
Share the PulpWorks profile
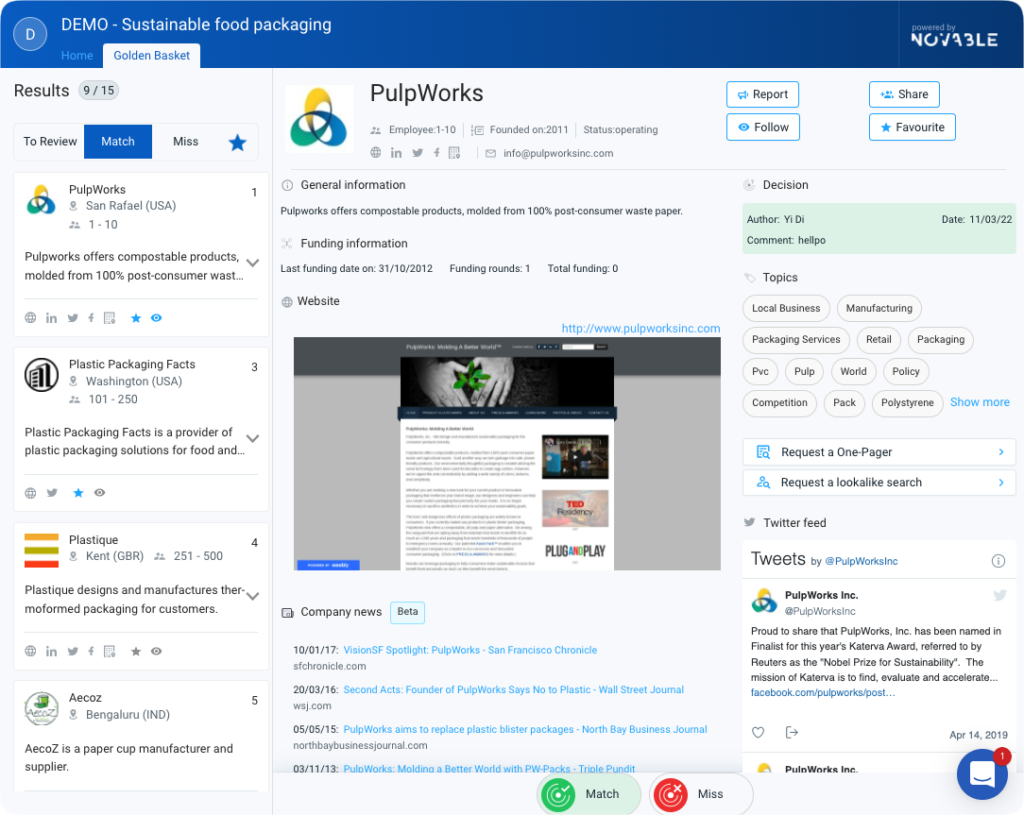pyautogui.click(x=904, y=95)
